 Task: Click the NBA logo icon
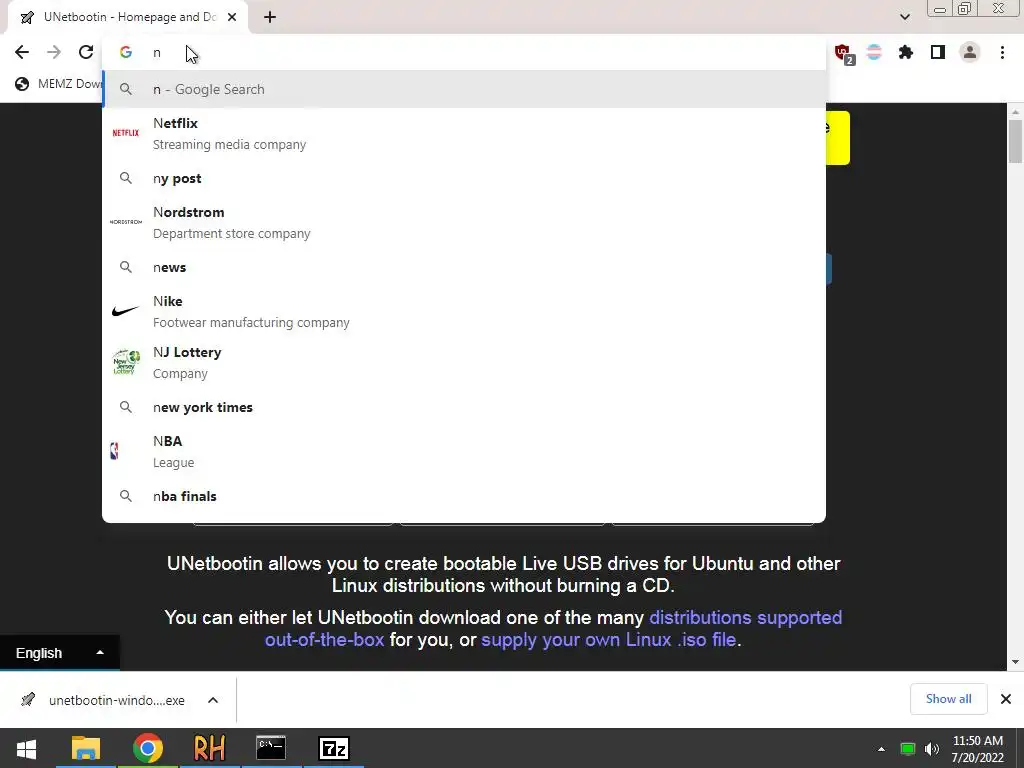(x=115, y=451)
